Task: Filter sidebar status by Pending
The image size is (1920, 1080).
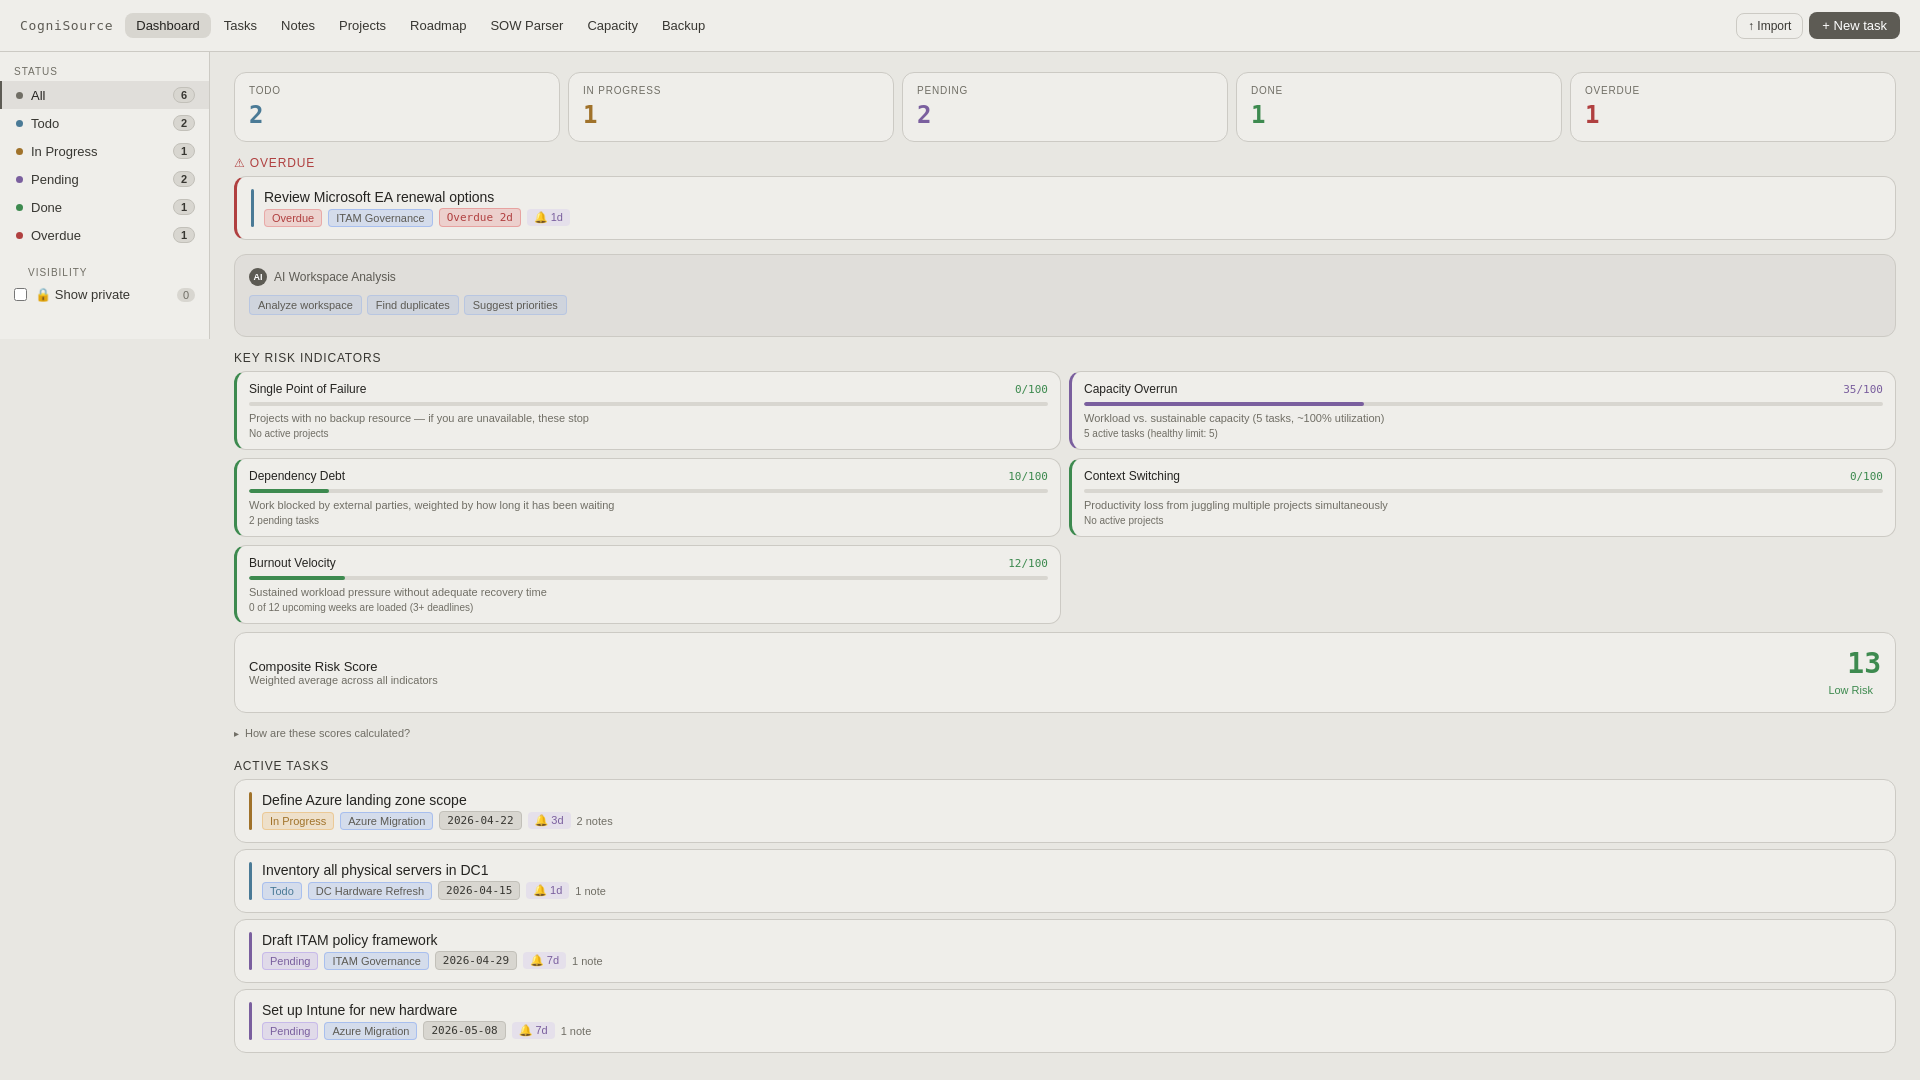Action: pos(55,180)
